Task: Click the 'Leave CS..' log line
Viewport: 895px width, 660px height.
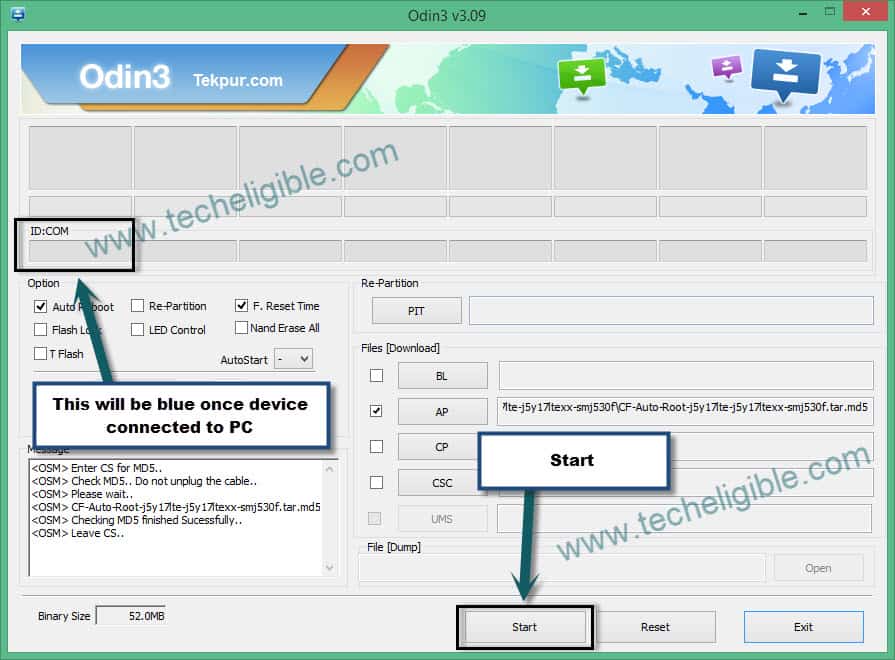Action: [x=78, y=533]
